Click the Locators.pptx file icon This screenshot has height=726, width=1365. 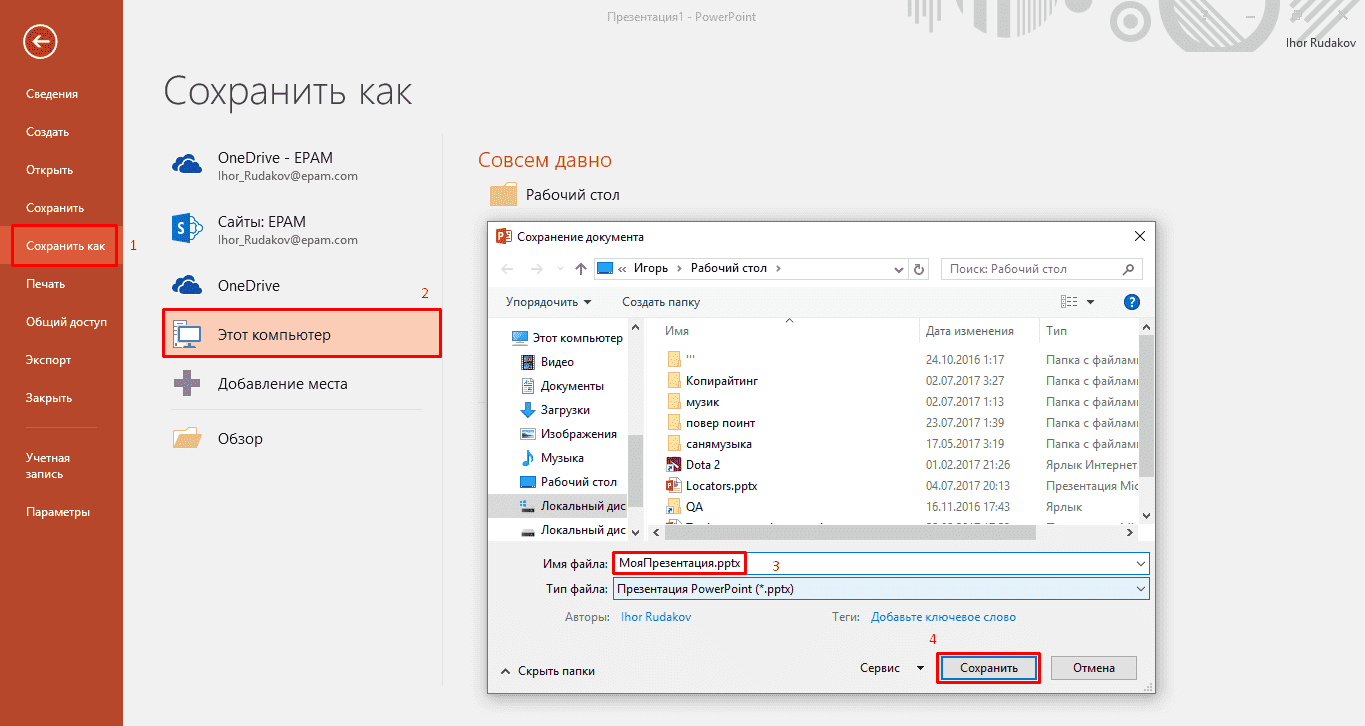click(x=673, y=485)
